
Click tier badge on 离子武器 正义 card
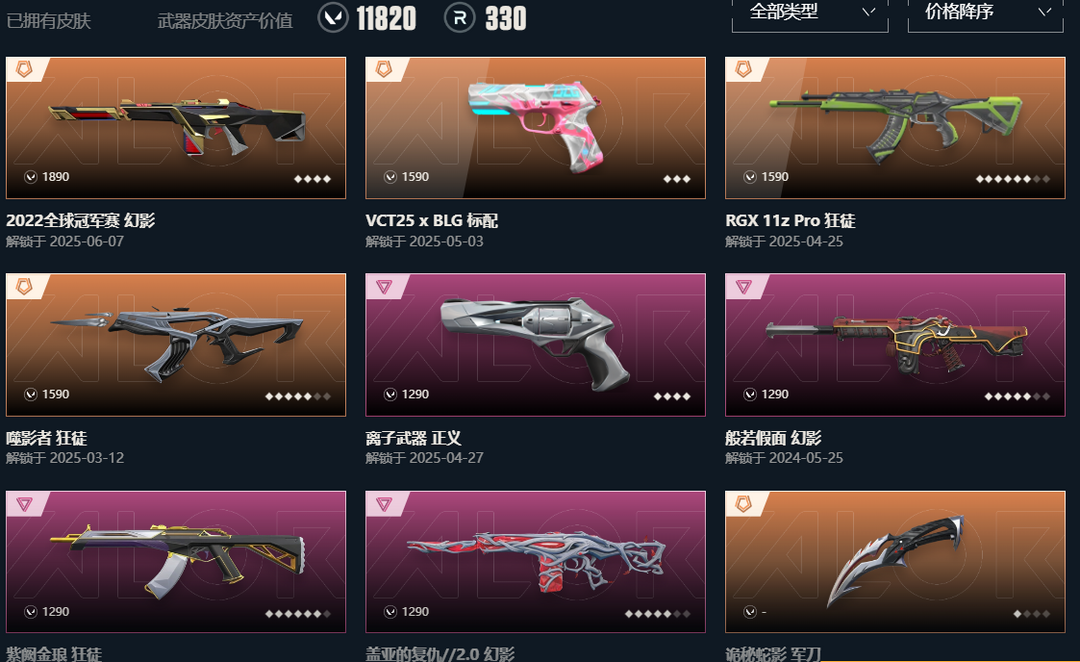click(x=384, y=286)
